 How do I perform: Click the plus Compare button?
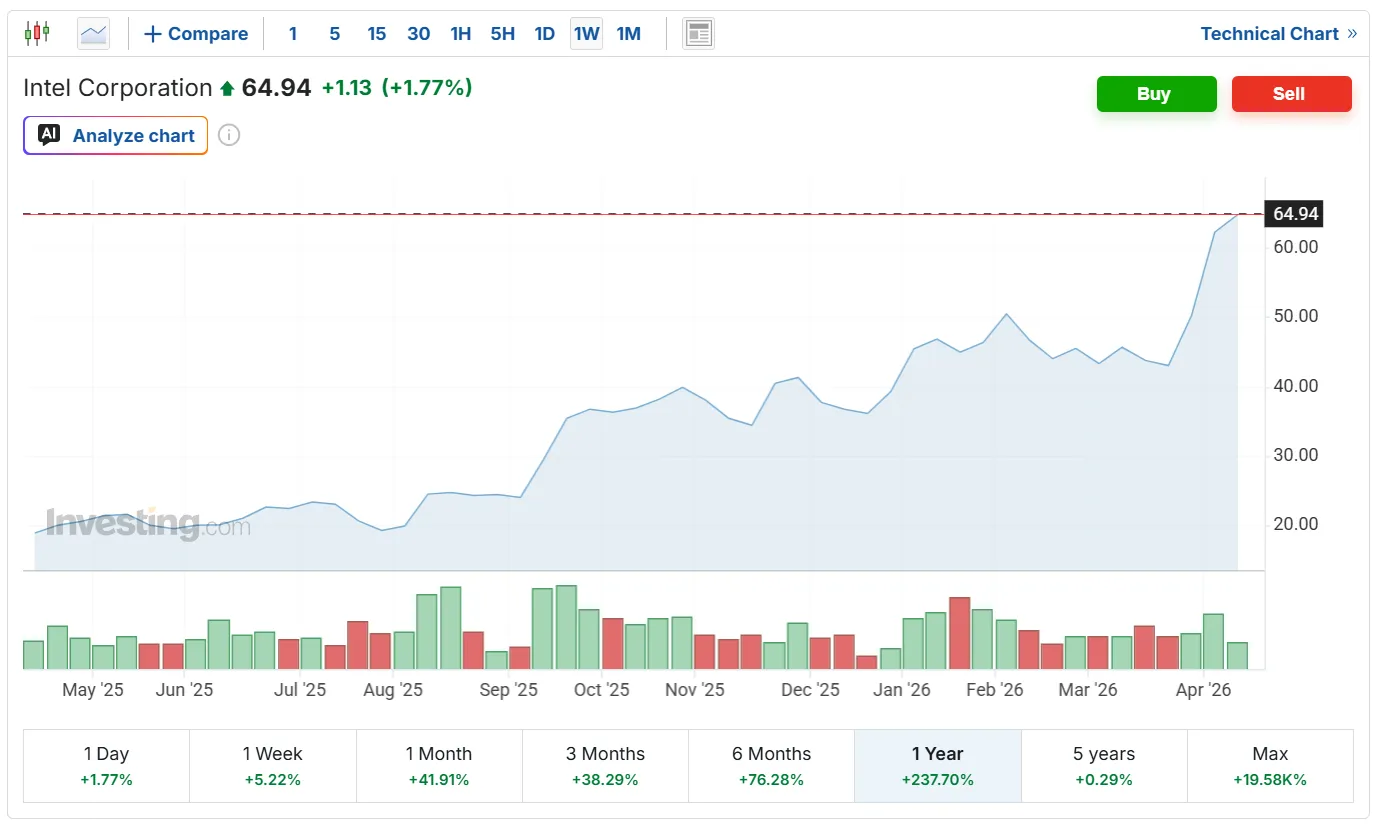coord(196,34)
